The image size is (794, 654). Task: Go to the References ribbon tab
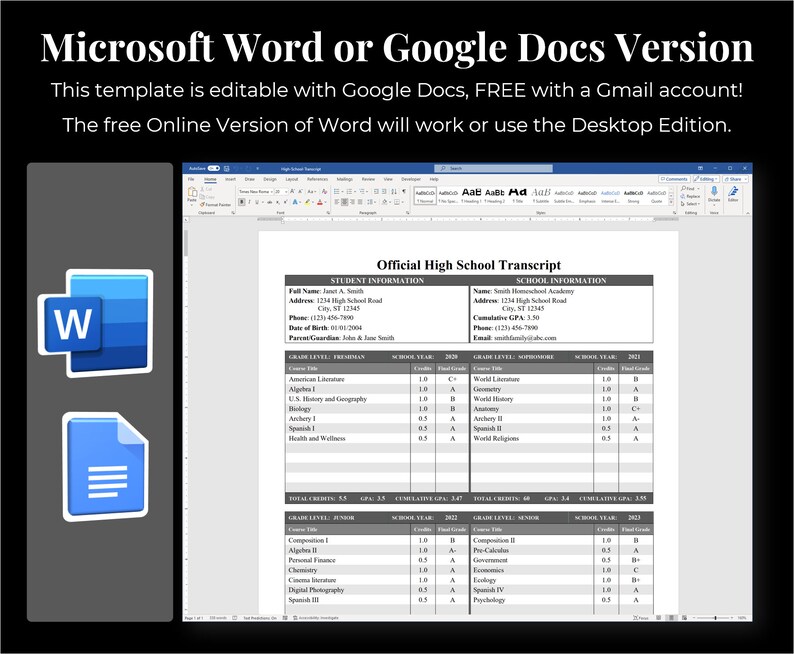317,179
